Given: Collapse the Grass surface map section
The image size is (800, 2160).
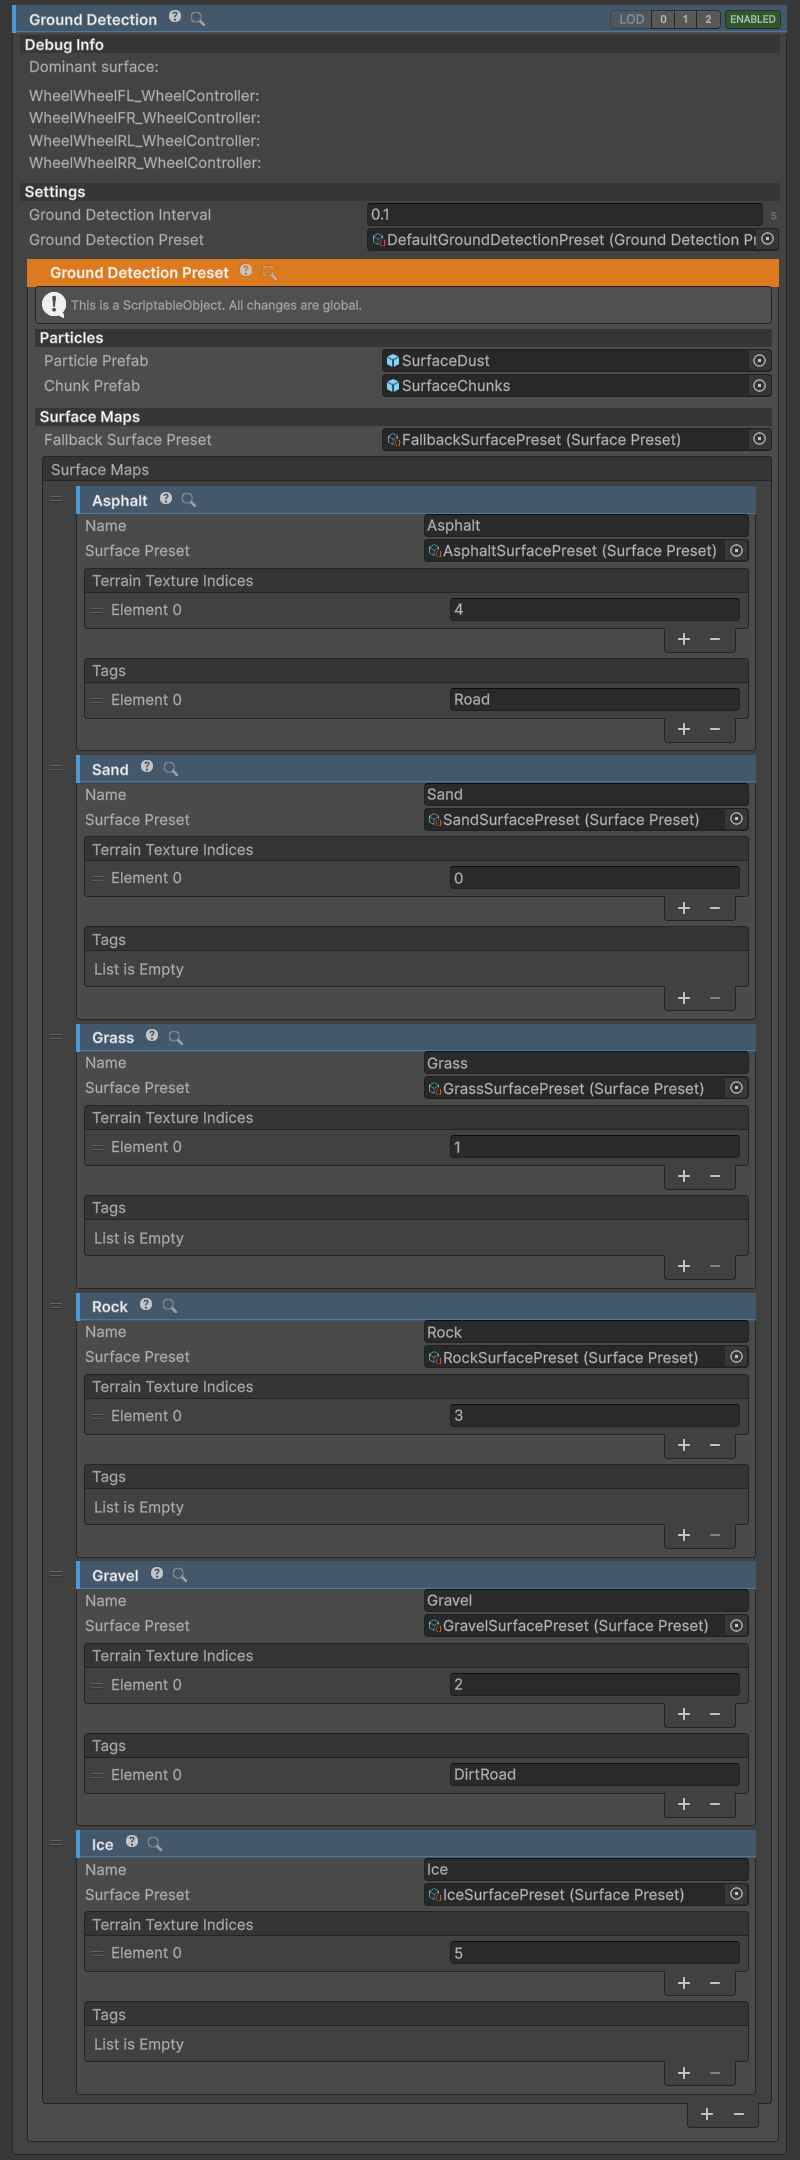Looking at the screenshot, I should pyautogui.click(x=416, y=1038).
